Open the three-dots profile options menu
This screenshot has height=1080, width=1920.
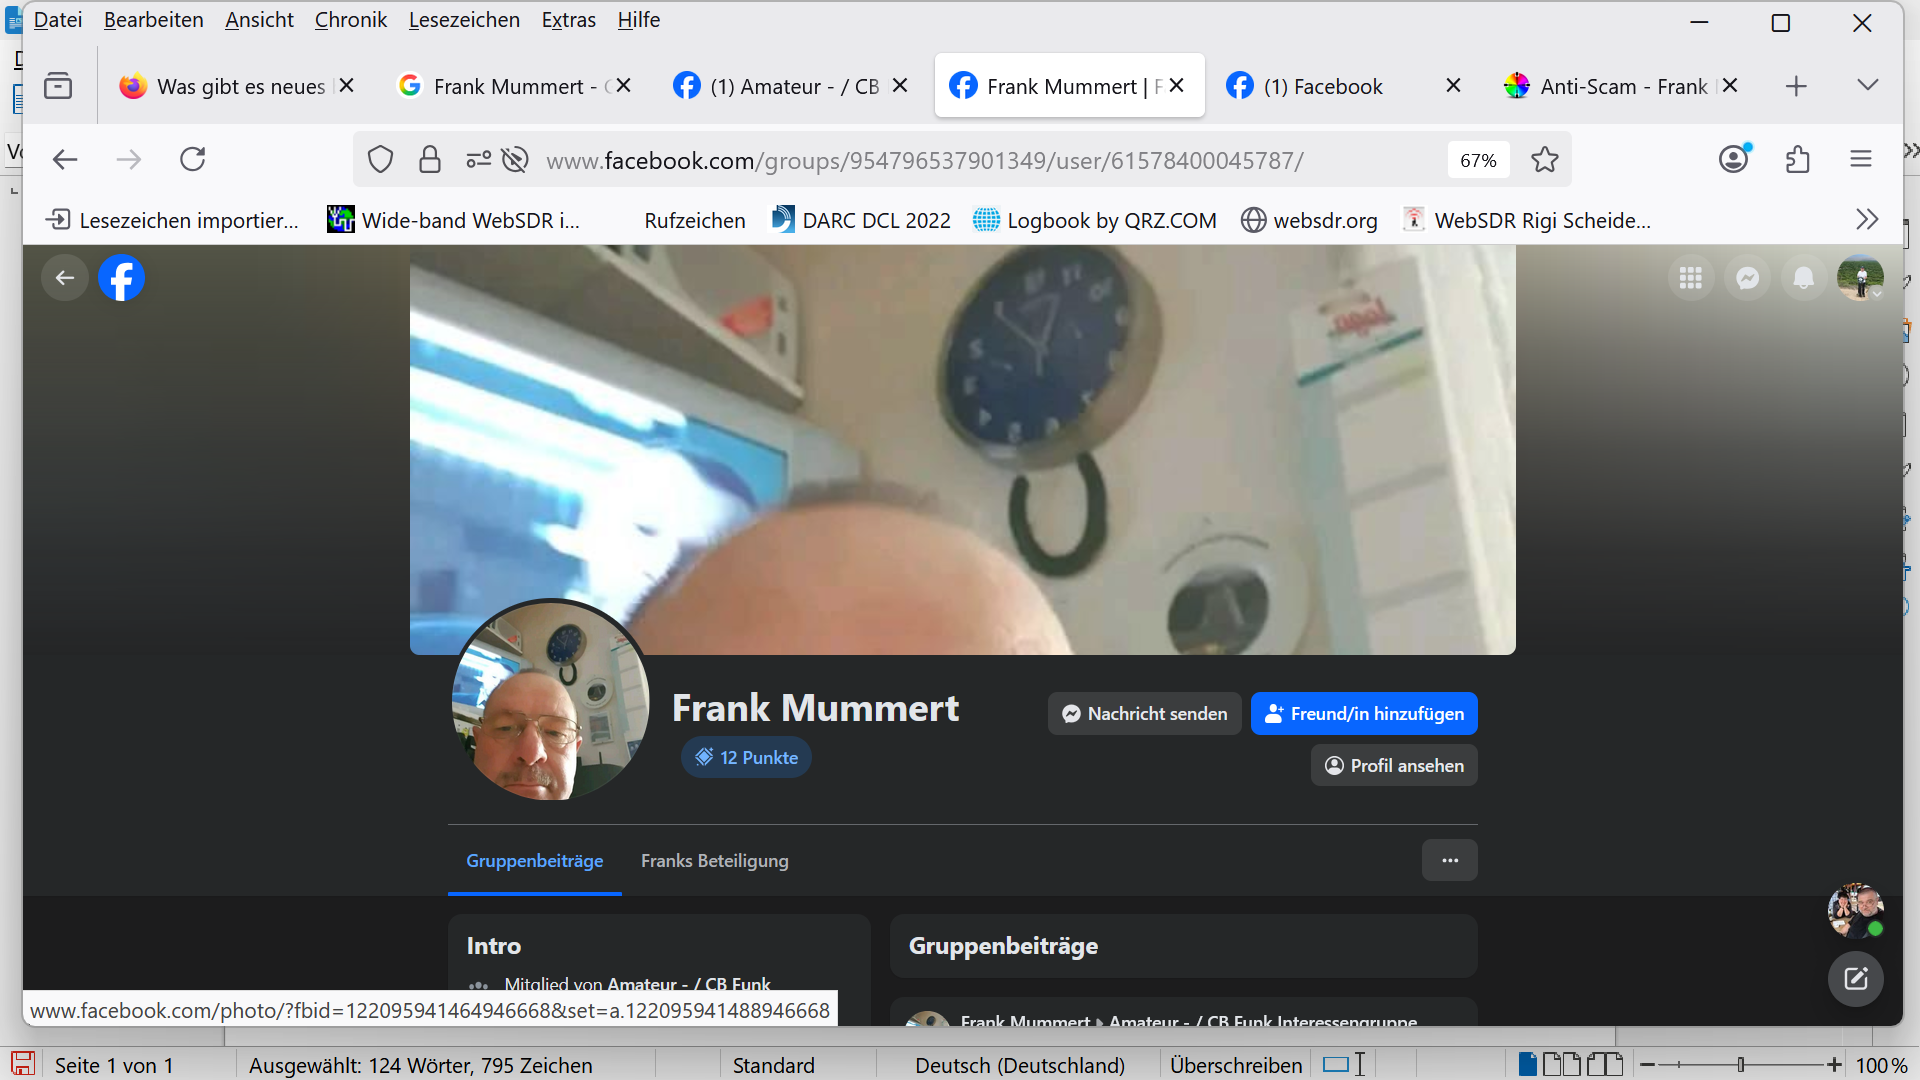pyautogui.click(x=1449, y=860)
